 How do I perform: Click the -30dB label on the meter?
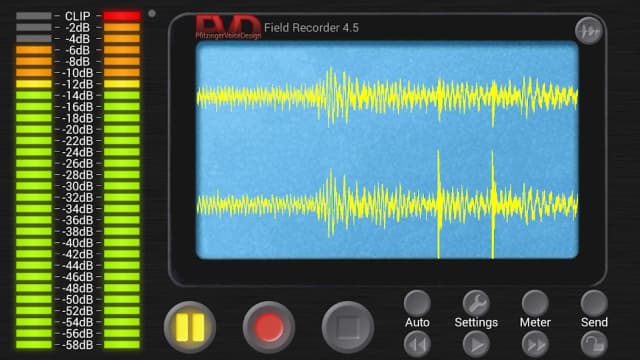pyautogui.click(x=78, y=186)
